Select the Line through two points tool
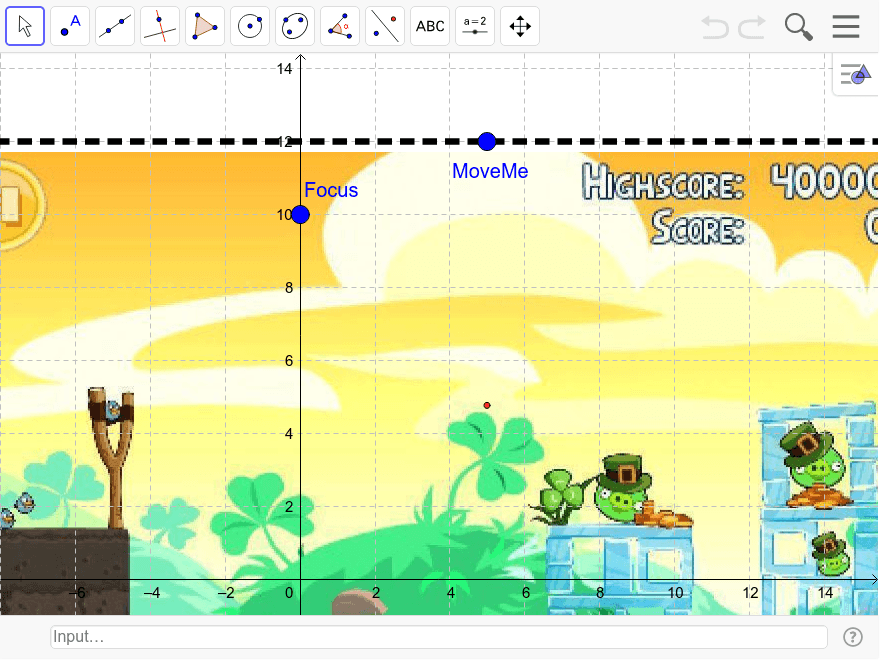 coord(115,26)
